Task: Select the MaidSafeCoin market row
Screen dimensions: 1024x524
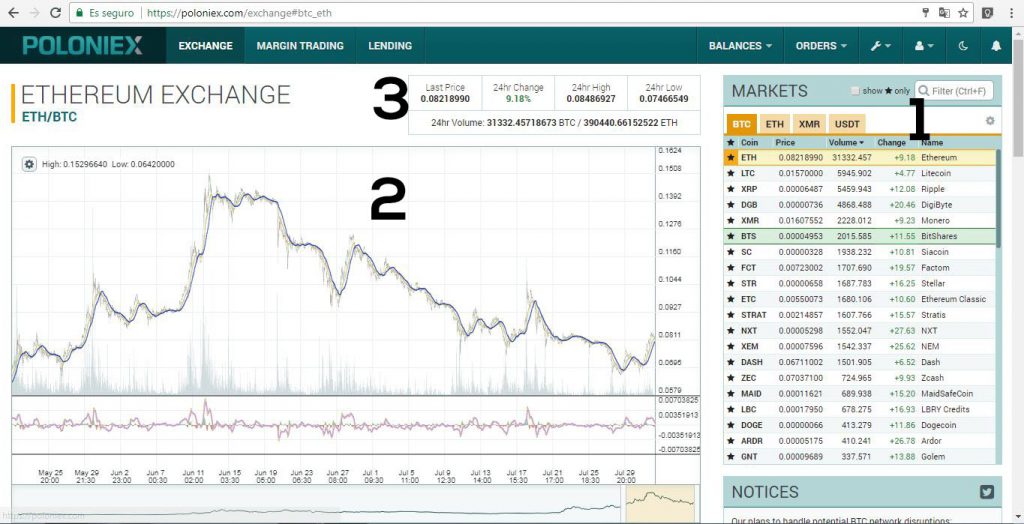Action: pos(861,393)
